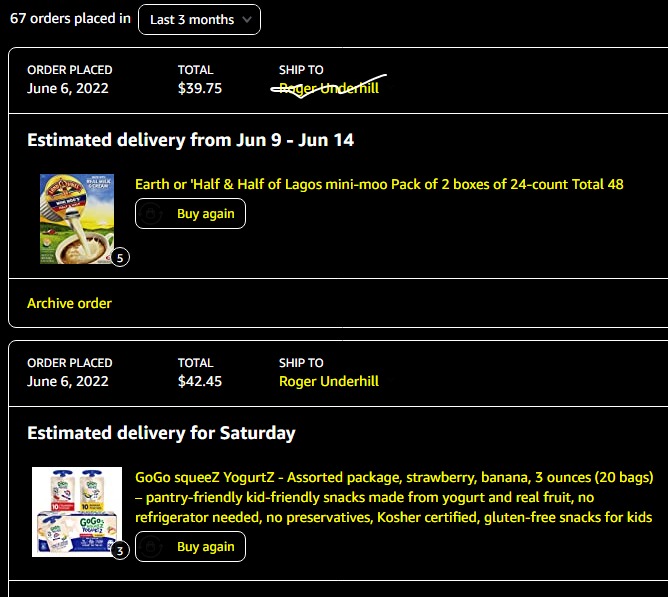Click the mini-moo Half & Half product thumbnail
The image size is (668, 597).
pos(77,219)
